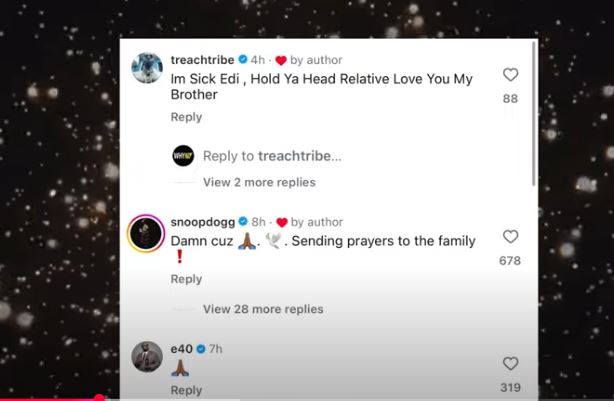This screenshot has width=614, height=401.
Task: Expand View 28 more replies
Action: point(263,309)
